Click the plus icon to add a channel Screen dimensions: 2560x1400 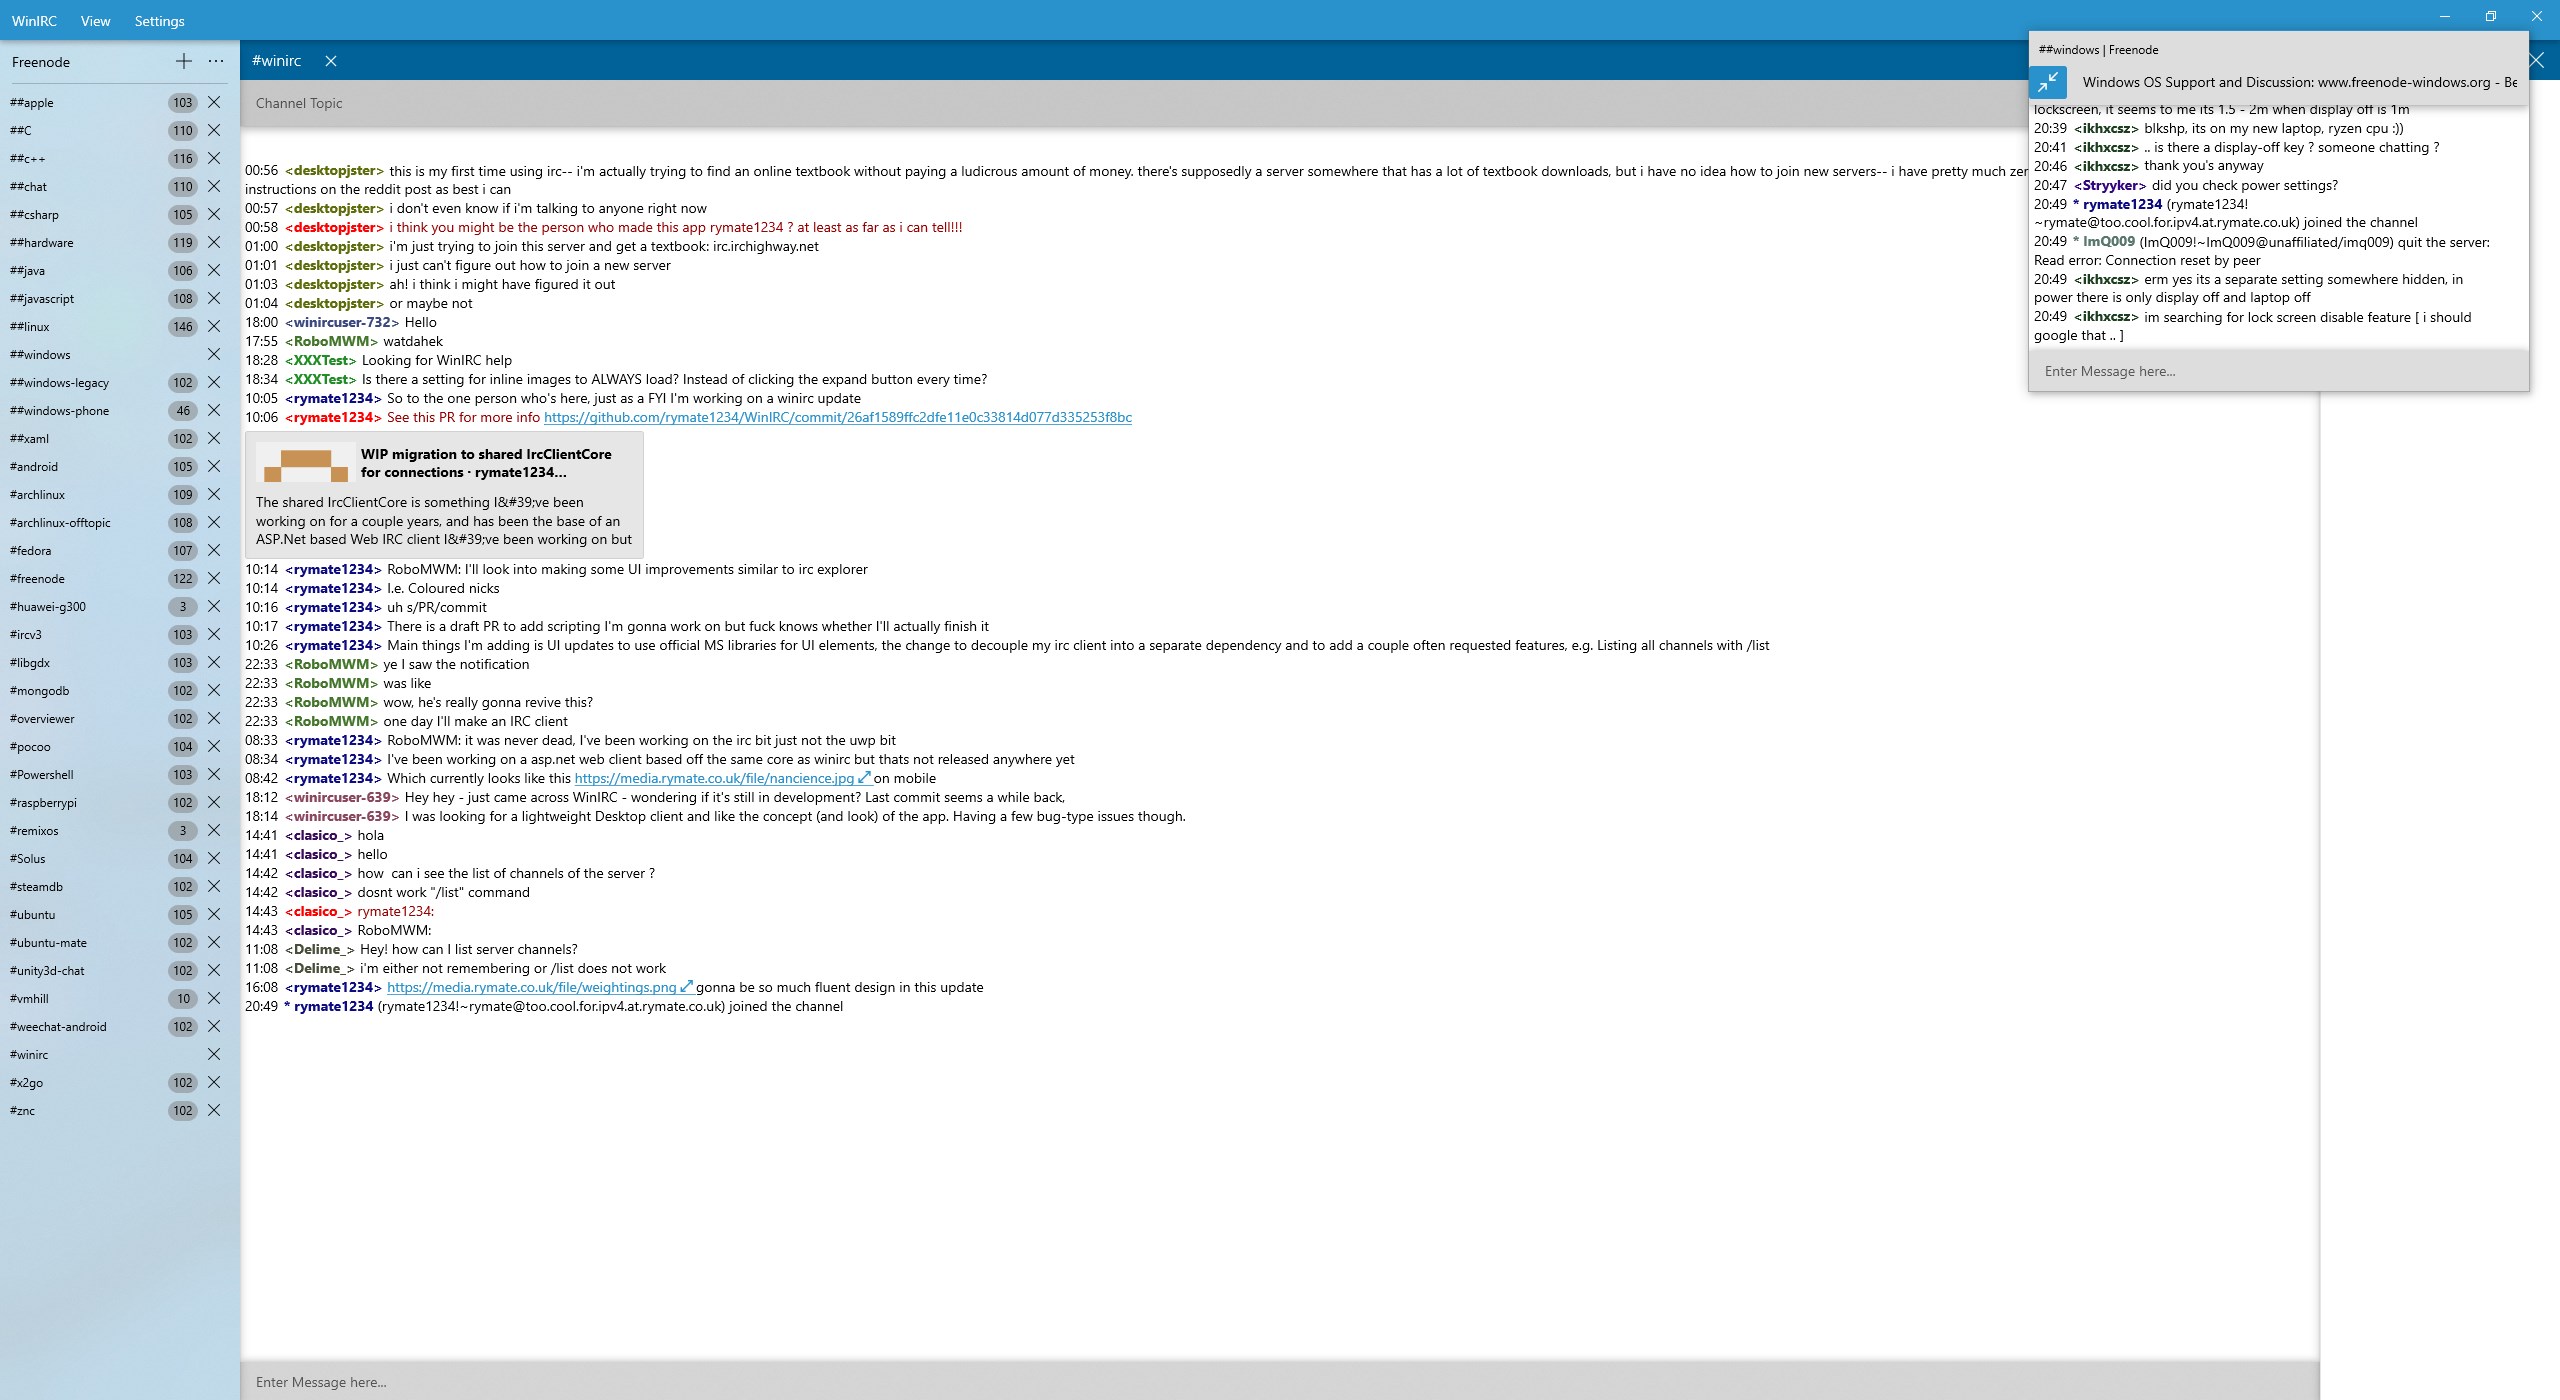coord(184,62)
